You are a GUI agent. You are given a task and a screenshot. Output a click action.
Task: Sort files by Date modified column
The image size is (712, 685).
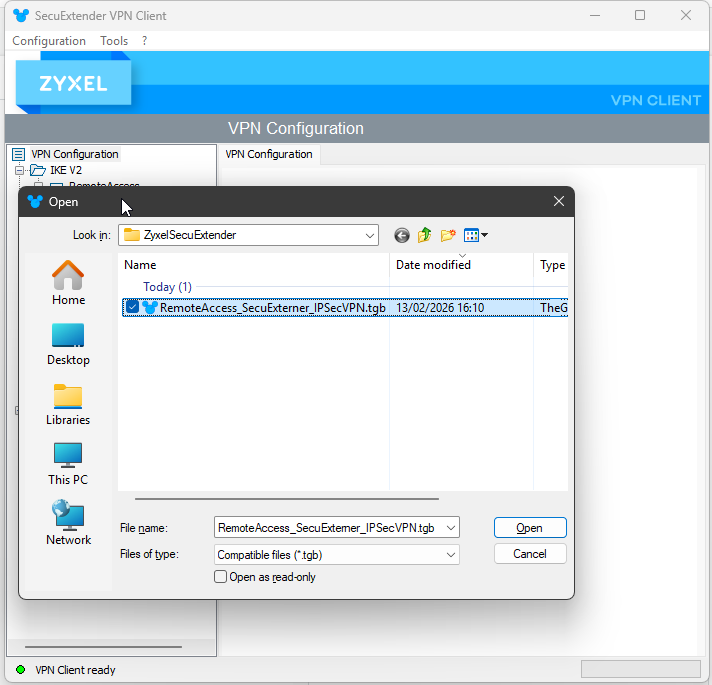tap(433, 265)
